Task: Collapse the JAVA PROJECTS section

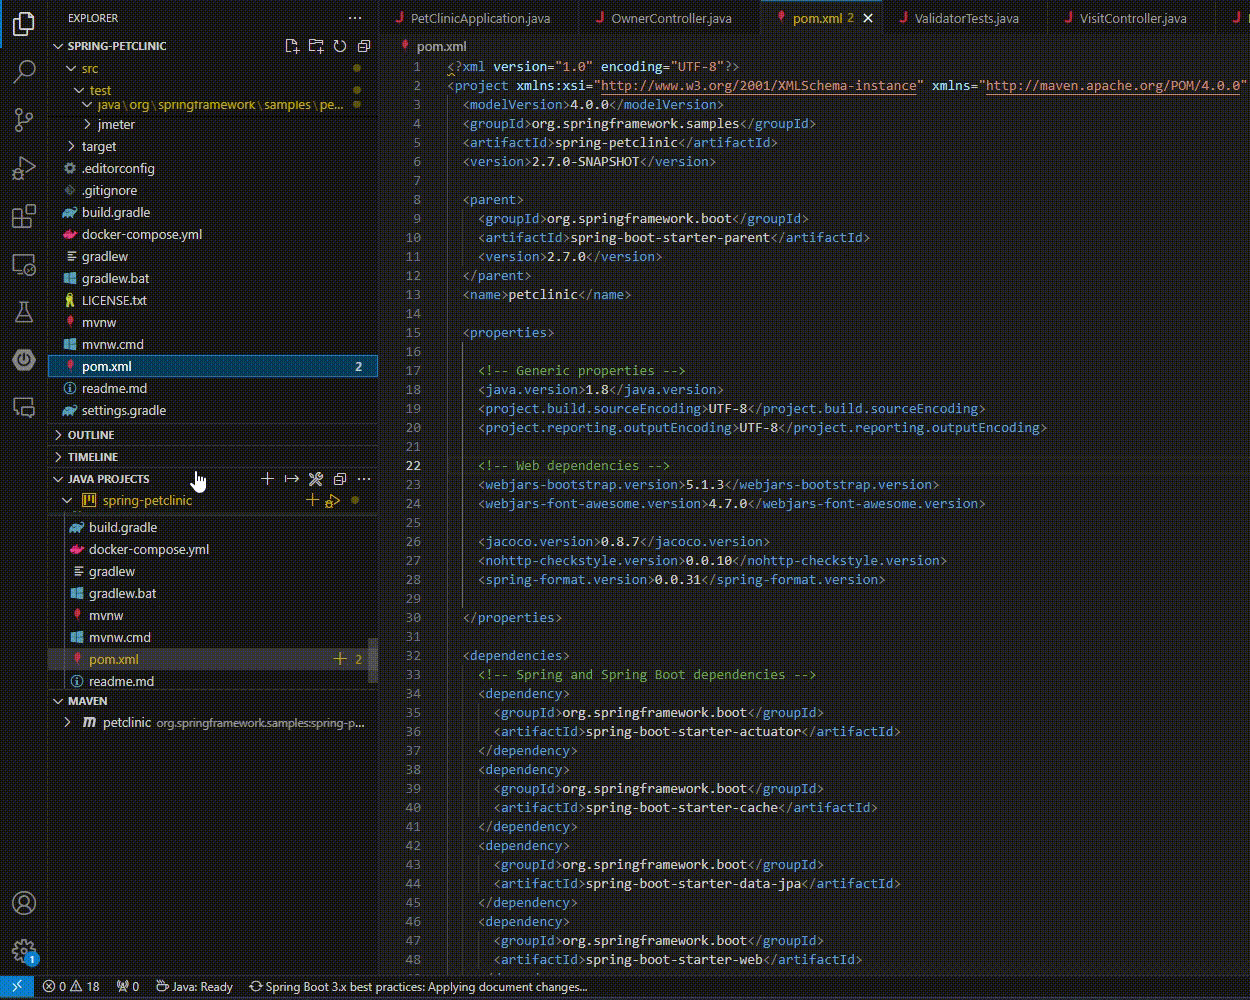Action: click(x=59, y=479)
